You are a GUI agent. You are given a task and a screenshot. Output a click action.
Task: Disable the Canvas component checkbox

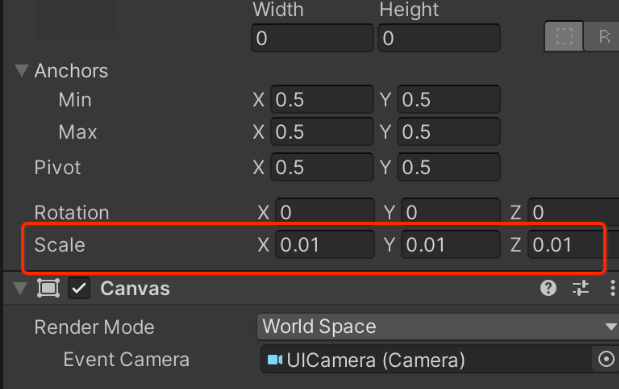[79, 288]
